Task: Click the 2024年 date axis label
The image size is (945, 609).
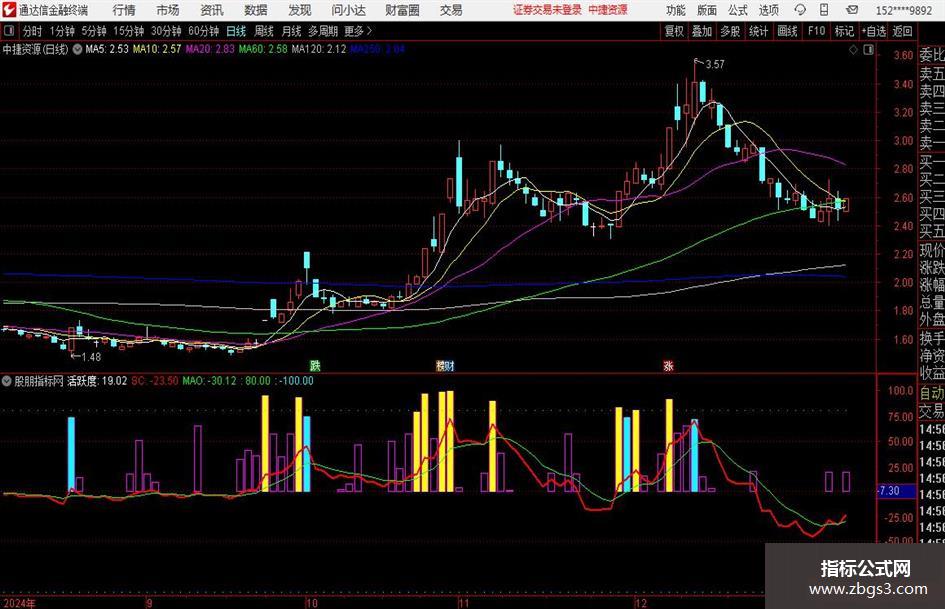Action: (19, 603)
